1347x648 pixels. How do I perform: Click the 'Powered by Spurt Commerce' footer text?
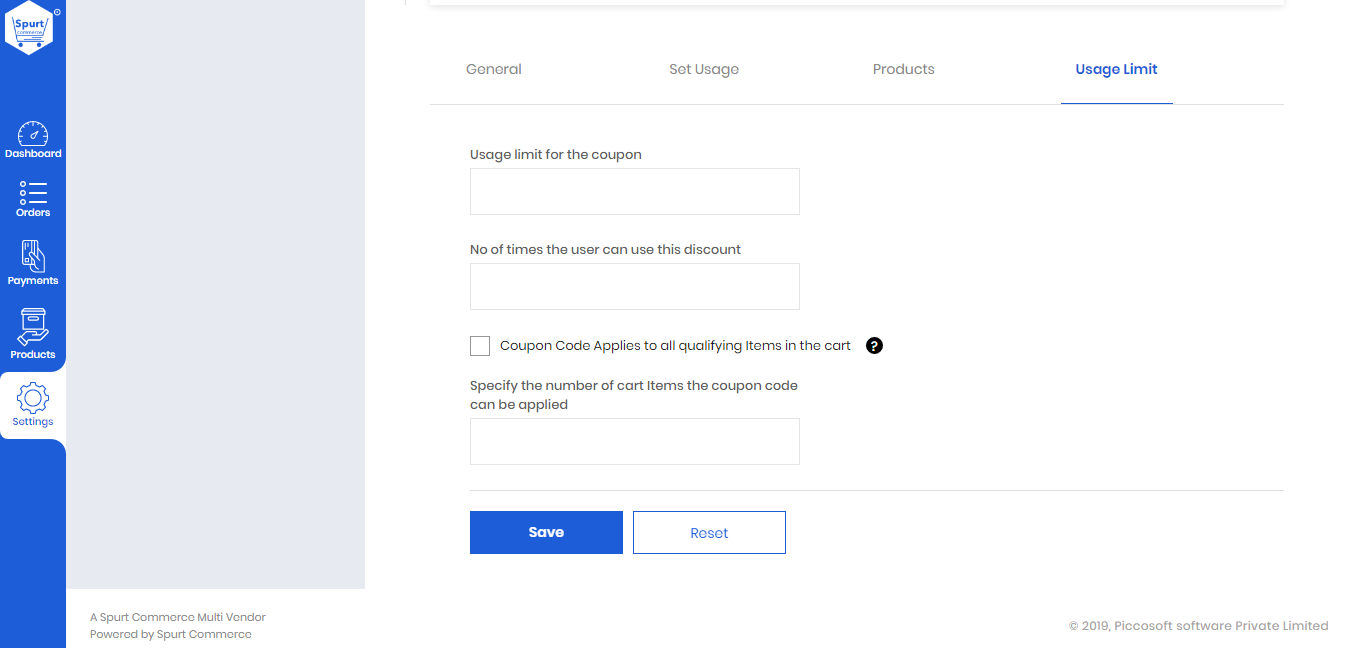click(171, 634)
